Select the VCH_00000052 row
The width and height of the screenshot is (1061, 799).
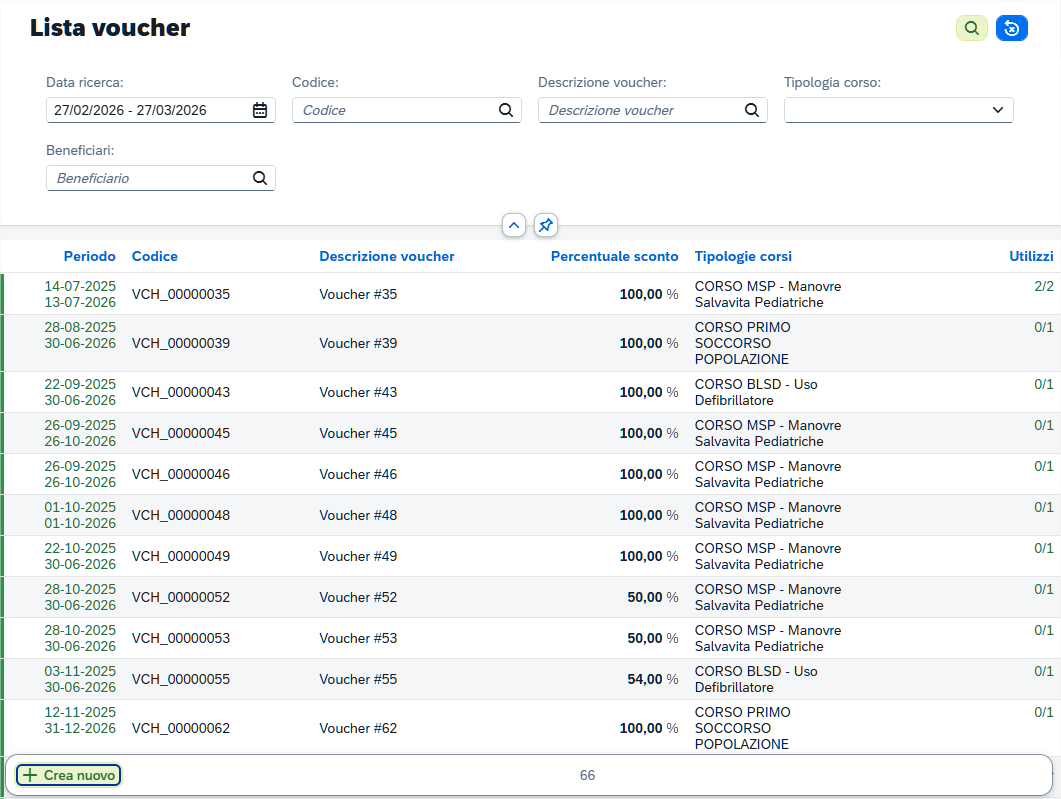pos(530,597)
